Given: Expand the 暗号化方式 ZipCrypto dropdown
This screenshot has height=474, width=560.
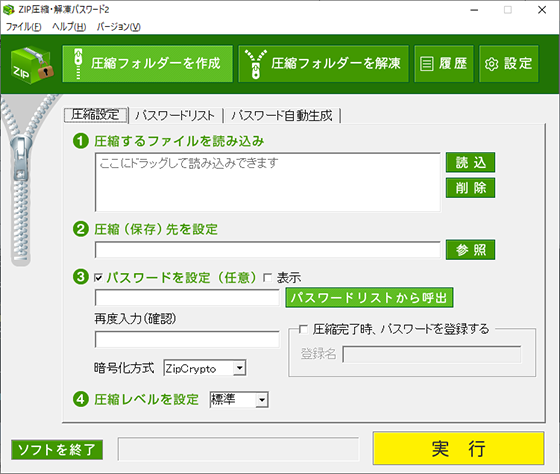Looking at the screenshot, I should coord(239,368).
